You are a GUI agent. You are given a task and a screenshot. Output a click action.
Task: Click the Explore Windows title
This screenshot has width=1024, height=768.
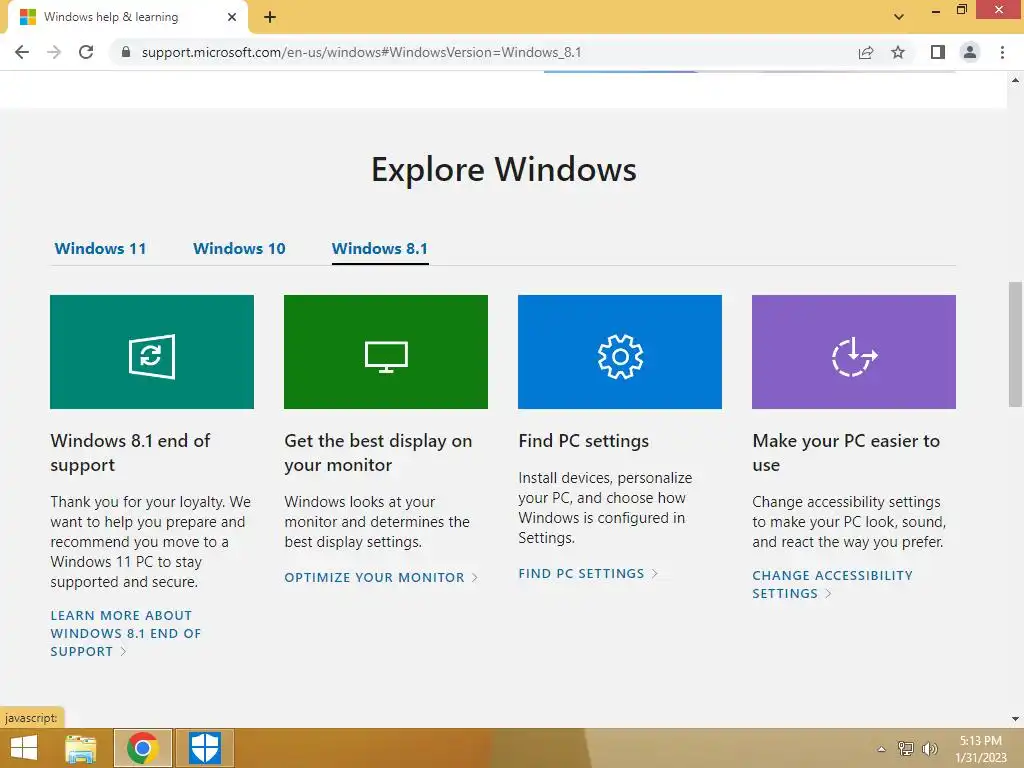[x=504, y=170]
